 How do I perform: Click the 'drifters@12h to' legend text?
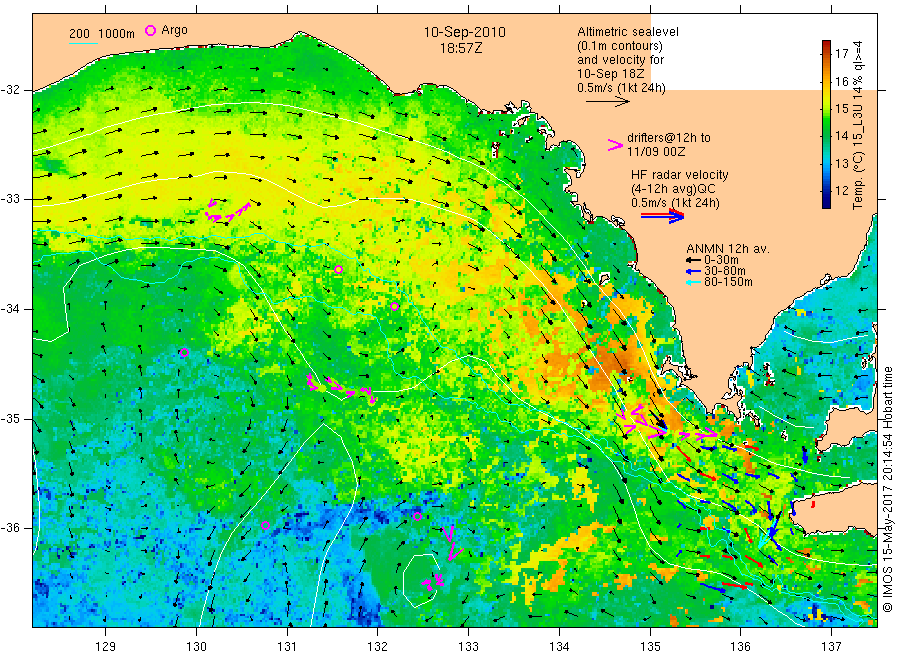pos(668,138)
